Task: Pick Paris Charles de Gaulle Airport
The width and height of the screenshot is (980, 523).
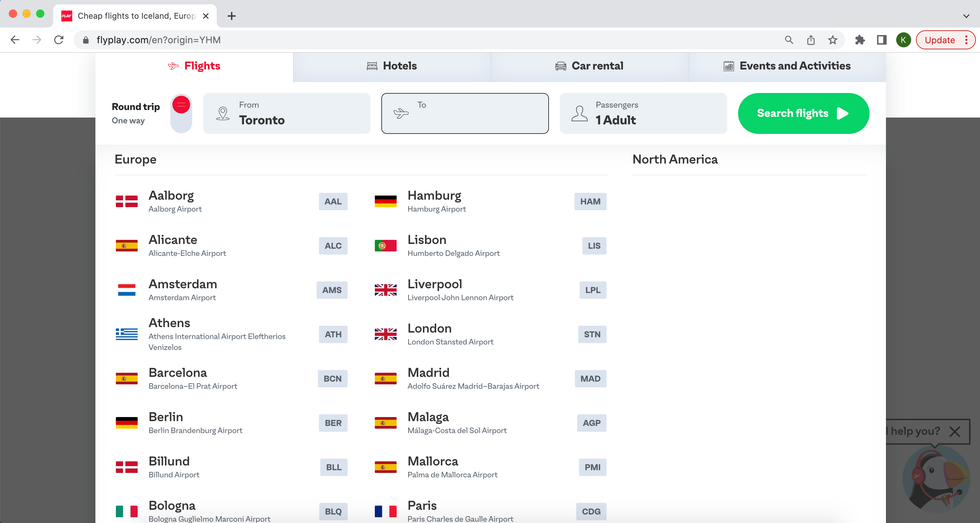Action: click(490, 512)
